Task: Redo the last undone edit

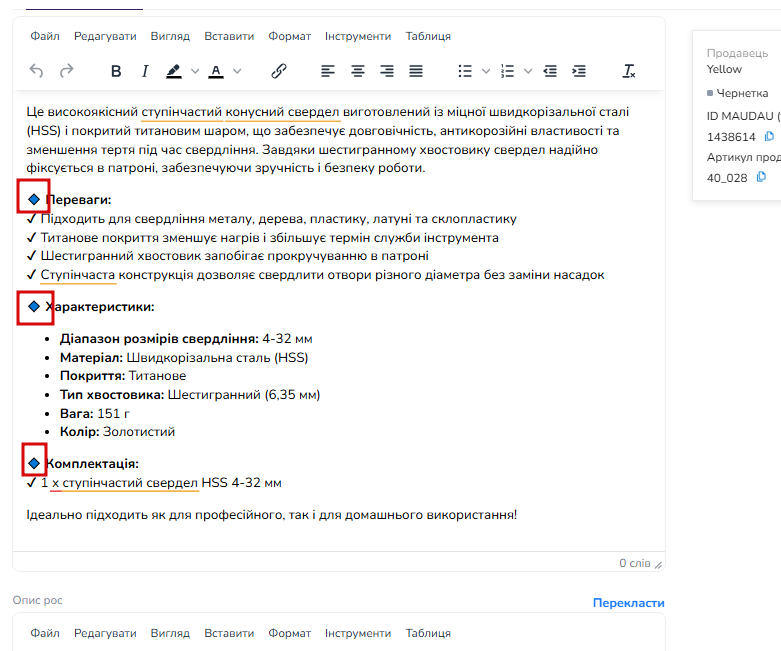Action: tap(66, 71)
